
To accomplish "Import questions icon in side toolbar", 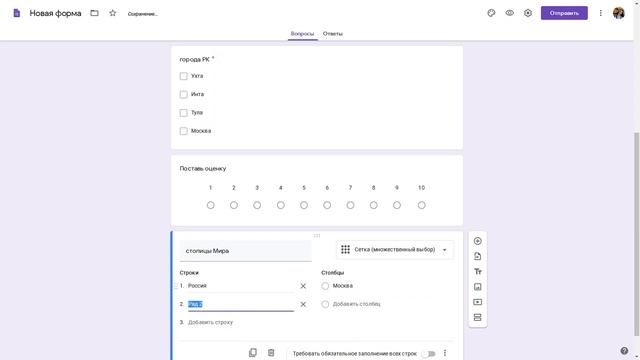I will [478, 256].
